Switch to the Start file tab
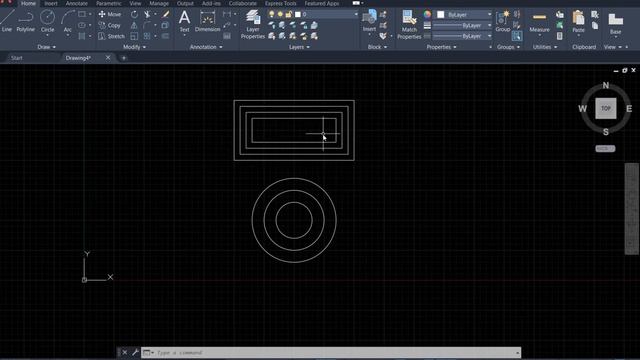 (17, 58)
